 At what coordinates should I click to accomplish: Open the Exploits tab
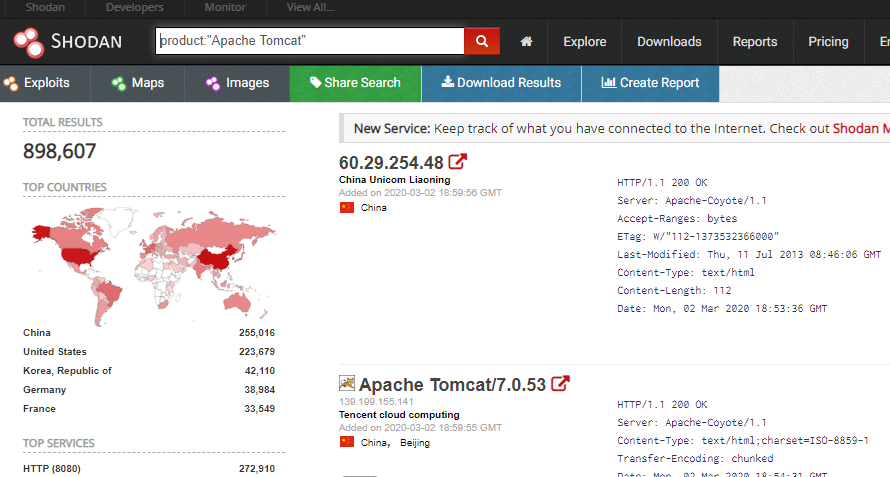45,83
